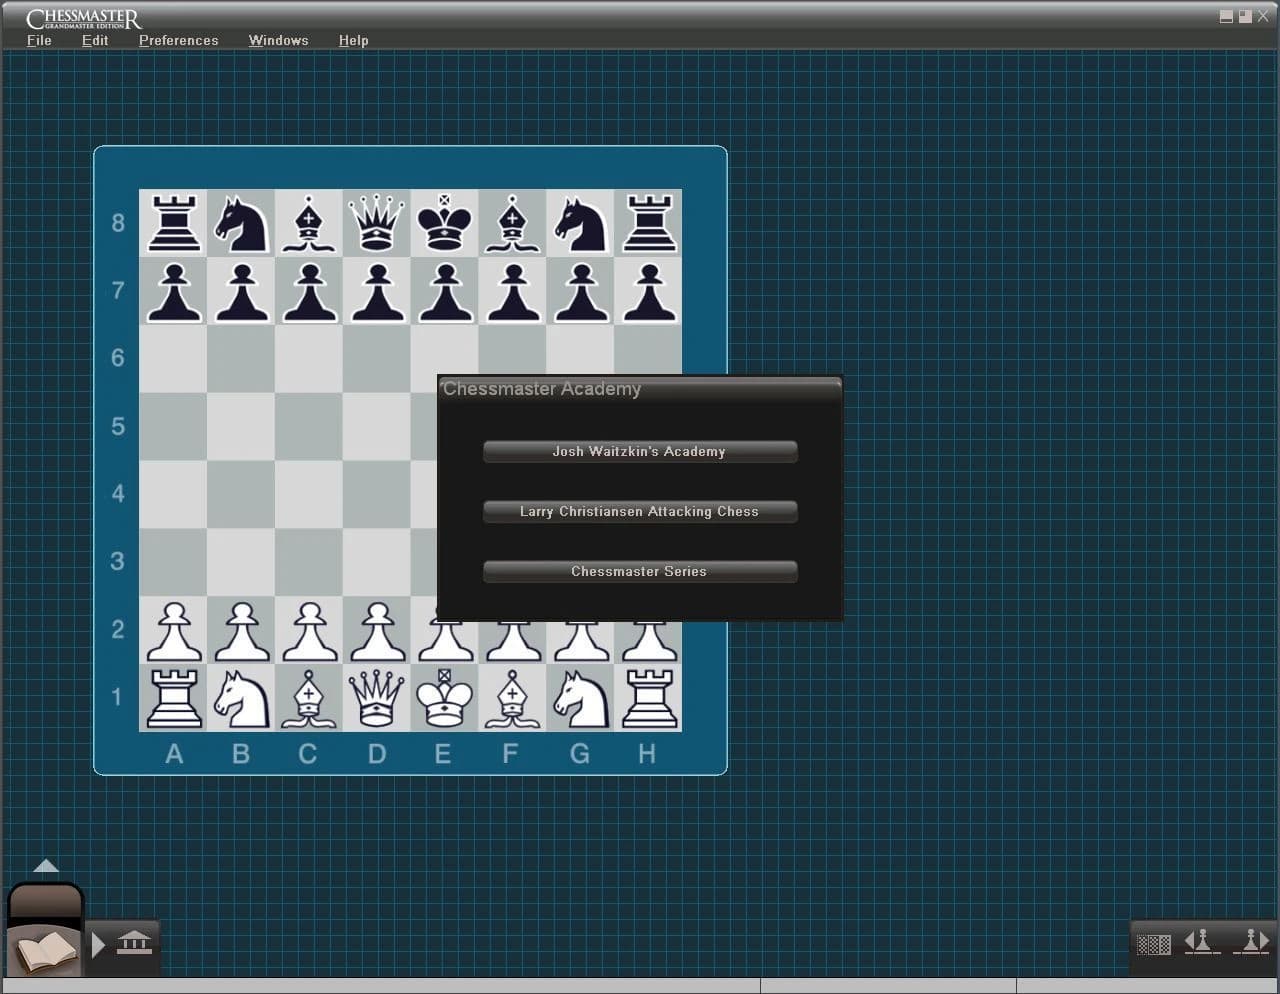Expand the drawer using the up arrow triangle
The image size is (1280, 994).
46,866
